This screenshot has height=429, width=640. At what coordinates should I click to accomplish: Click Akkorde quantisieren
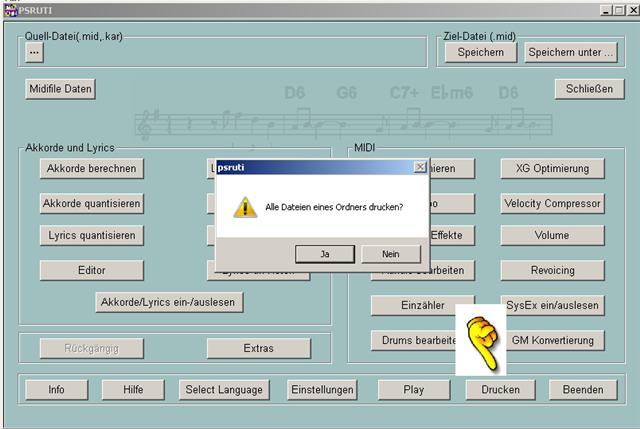coord(91,203)
